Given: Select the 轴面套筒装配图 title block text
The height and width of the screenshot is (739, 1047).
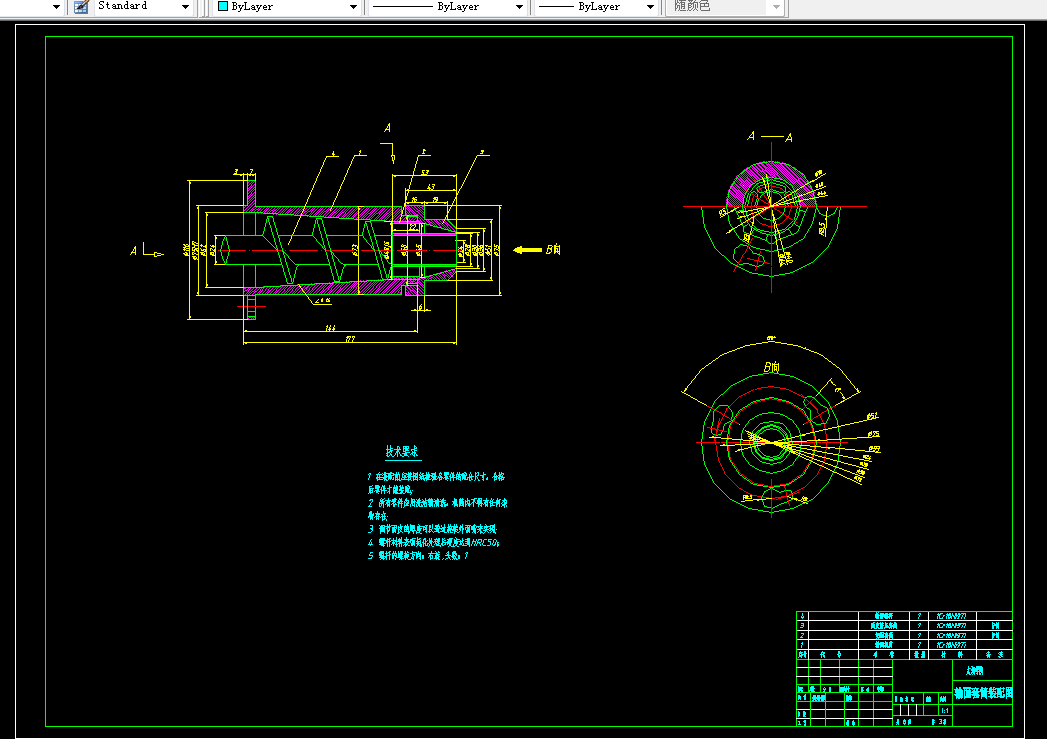Looking at the screenshot, I should 983,693.
